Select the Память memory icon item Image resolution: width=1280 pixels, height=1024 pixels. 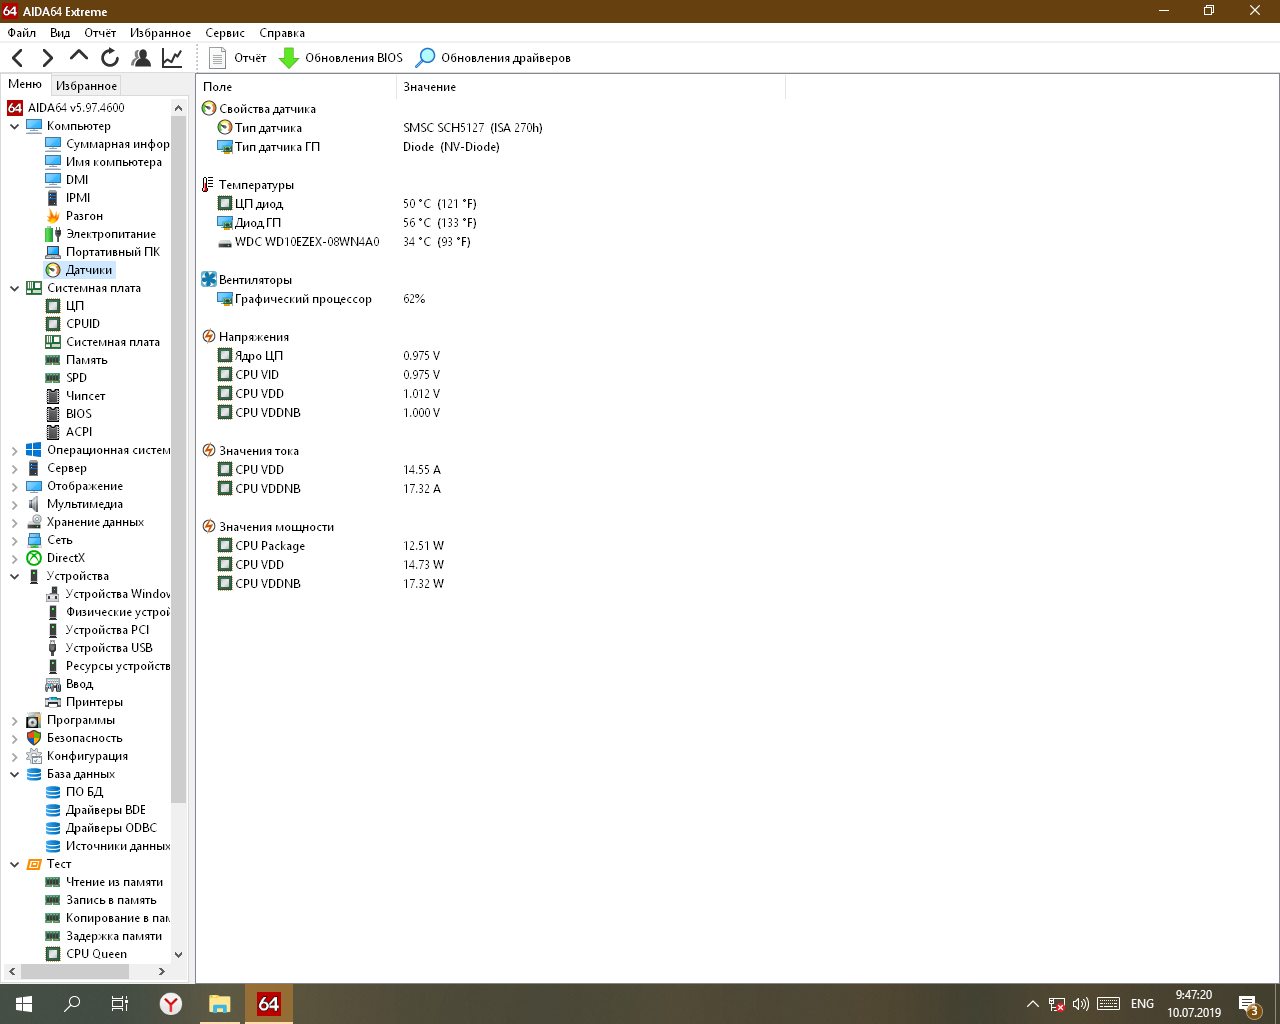(x=53, y=360)
